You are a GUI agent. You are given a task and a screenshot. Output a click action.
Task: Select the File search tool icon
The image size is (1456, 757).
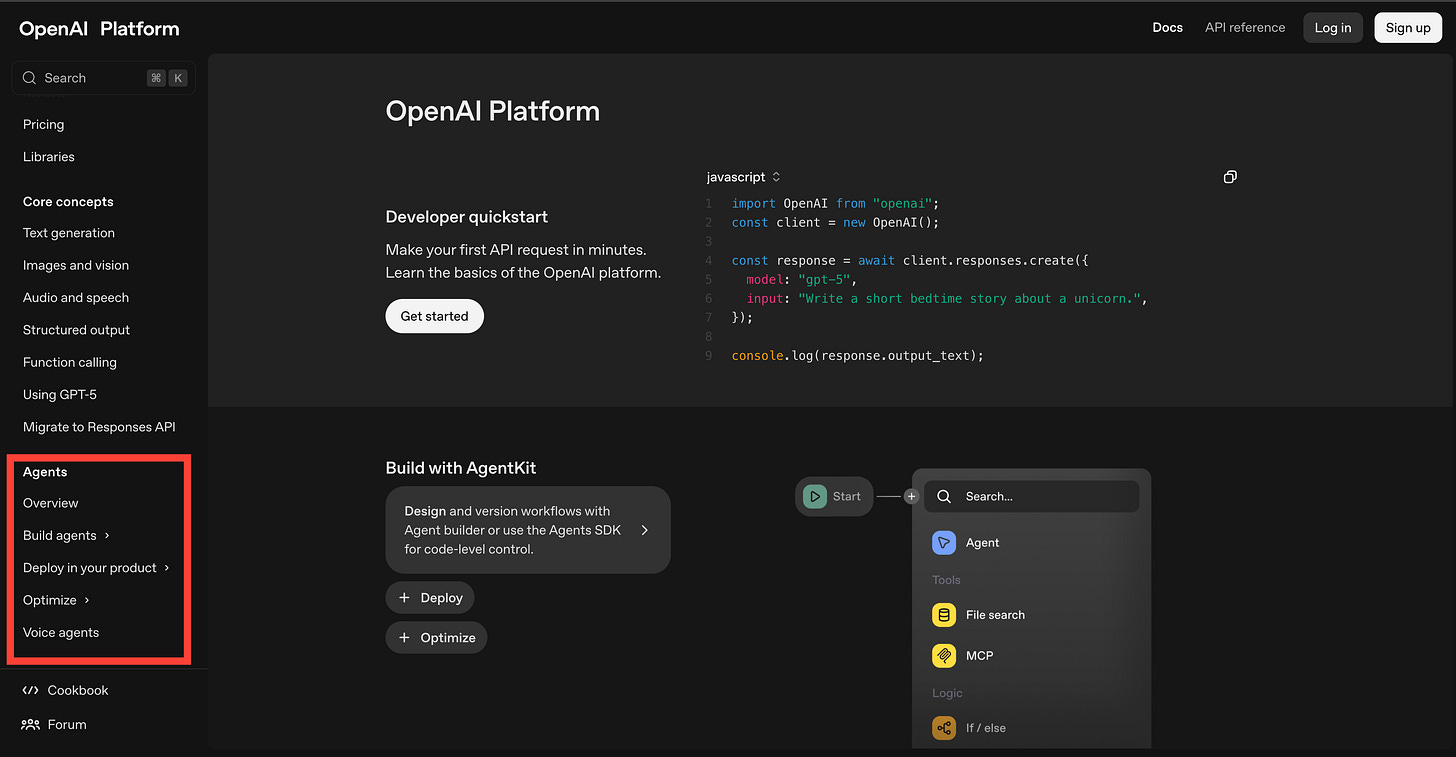click(x=944, y=615)
